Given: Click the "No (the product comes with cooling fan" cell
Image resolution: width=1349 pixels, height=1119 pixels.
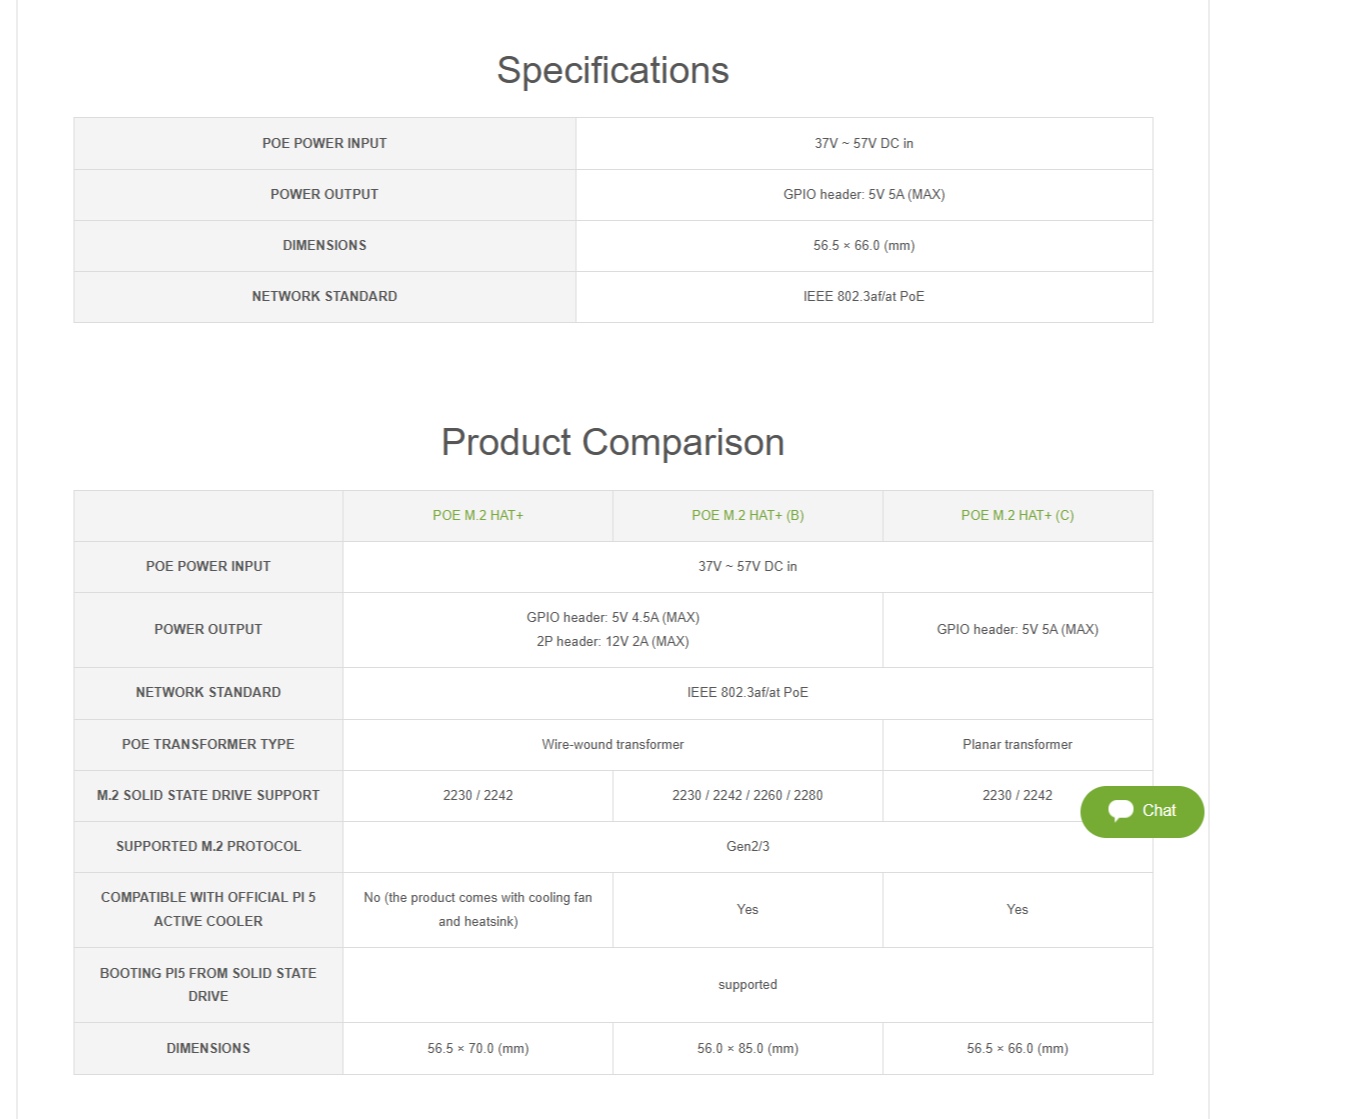Looking at the screenshot, I should point(477,898).
